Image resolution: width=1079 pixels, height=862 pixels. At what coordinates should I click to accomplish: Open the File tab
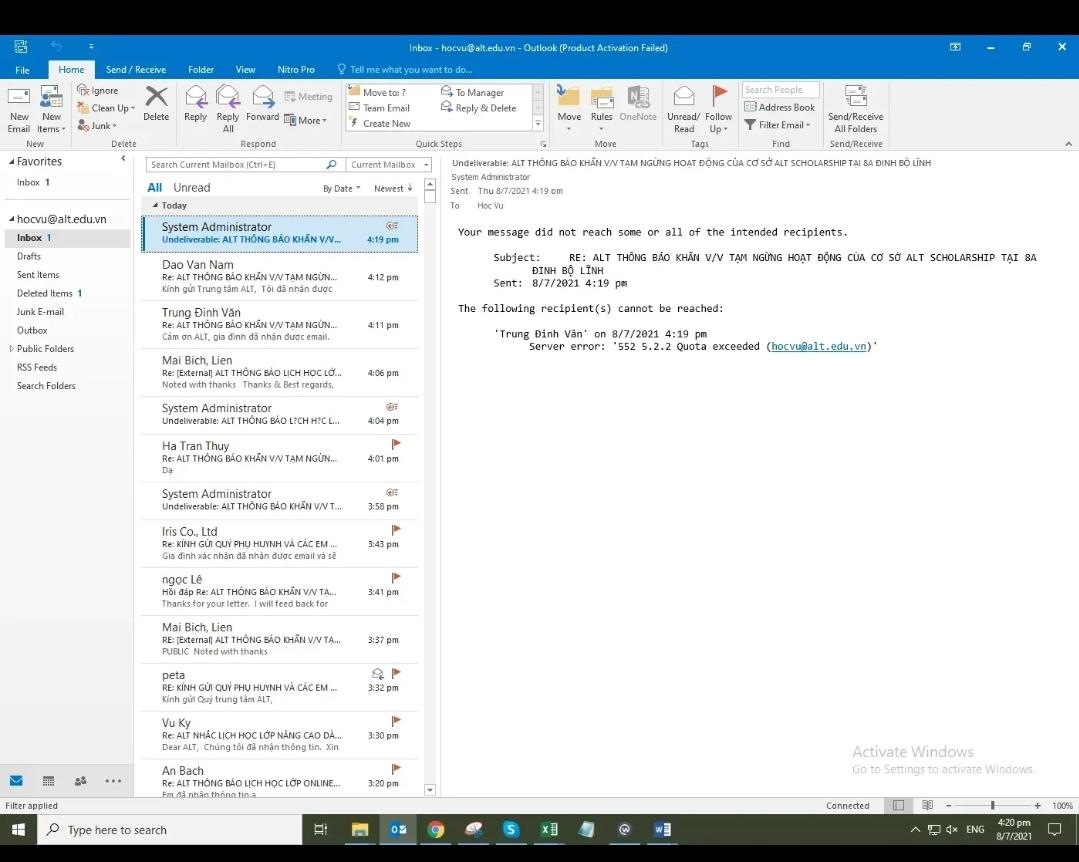click(23, 69)
